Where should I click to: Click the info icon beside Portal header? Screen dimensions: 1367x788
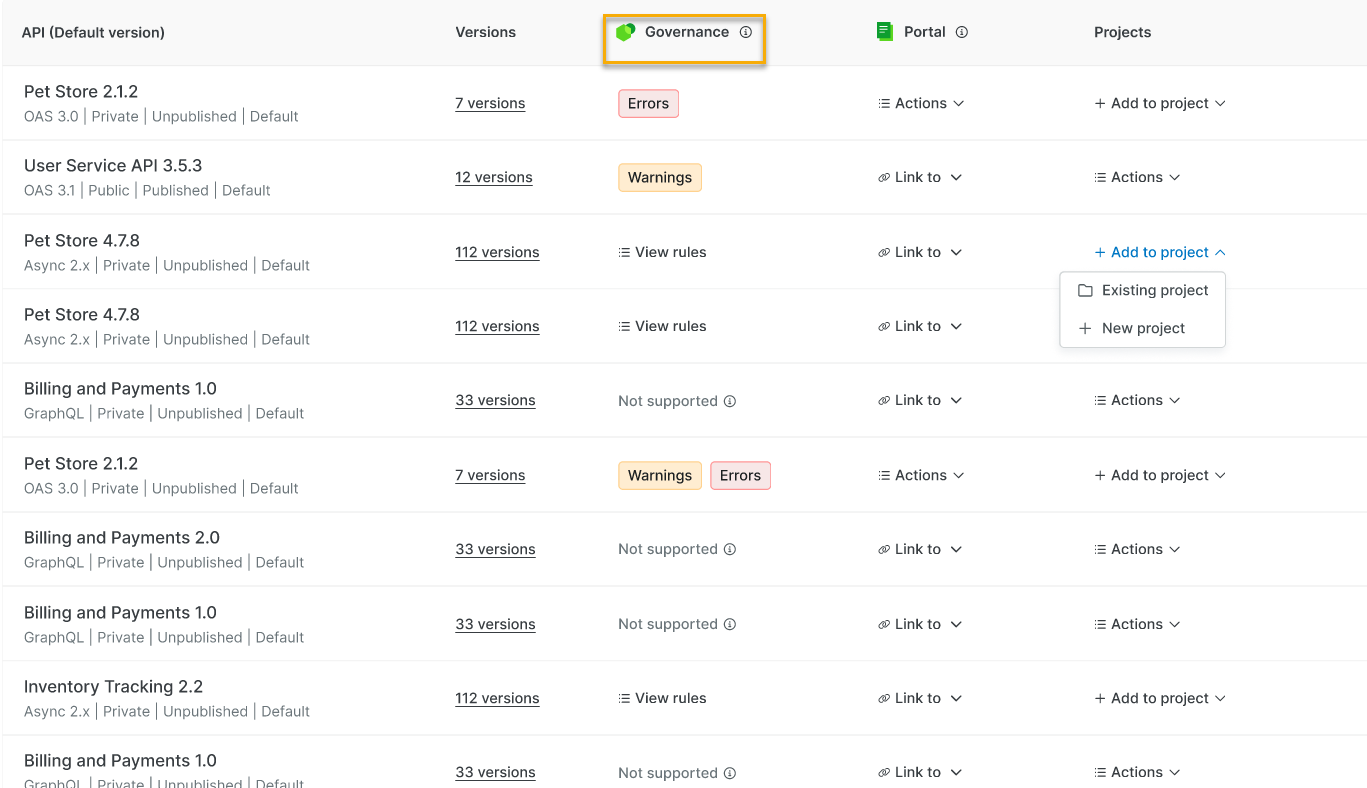click(961, 32)
